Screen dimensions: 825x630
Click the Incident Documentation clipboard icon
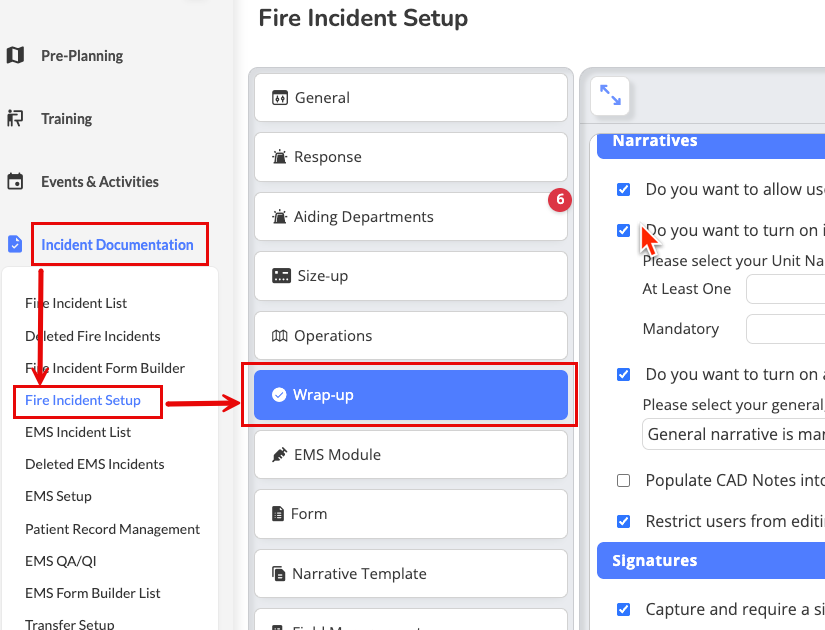tap(15, 244)
